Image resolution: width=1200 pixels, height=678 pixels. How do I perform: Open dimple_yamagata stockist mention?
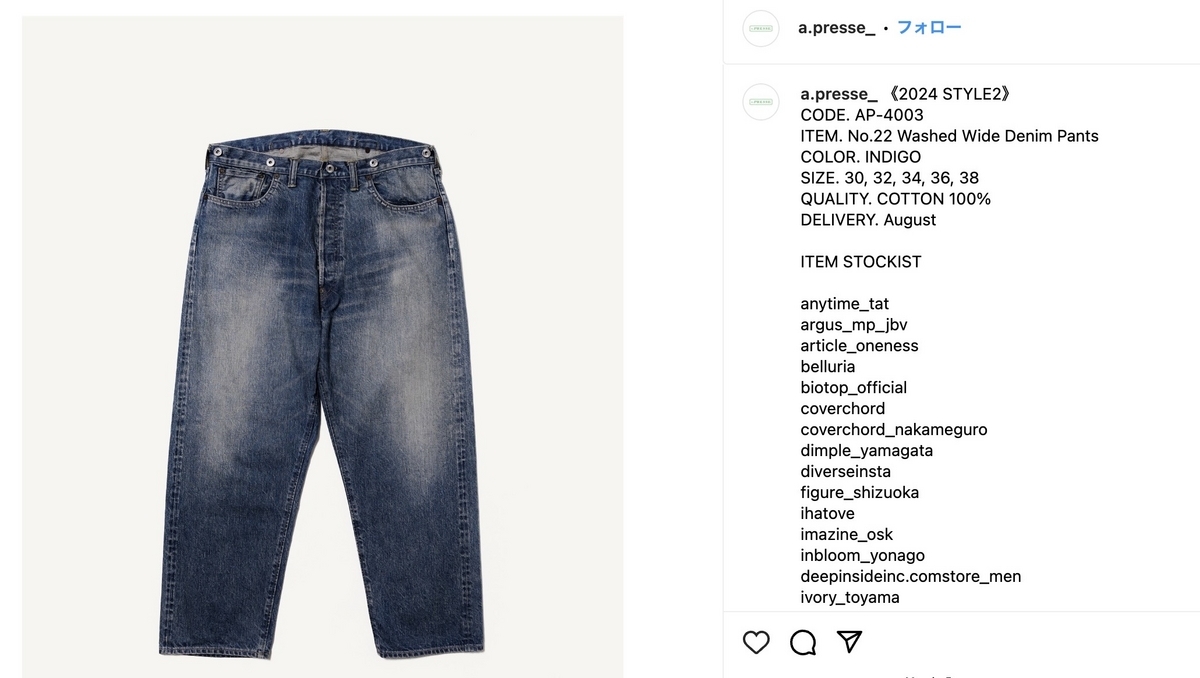point(866,451)
